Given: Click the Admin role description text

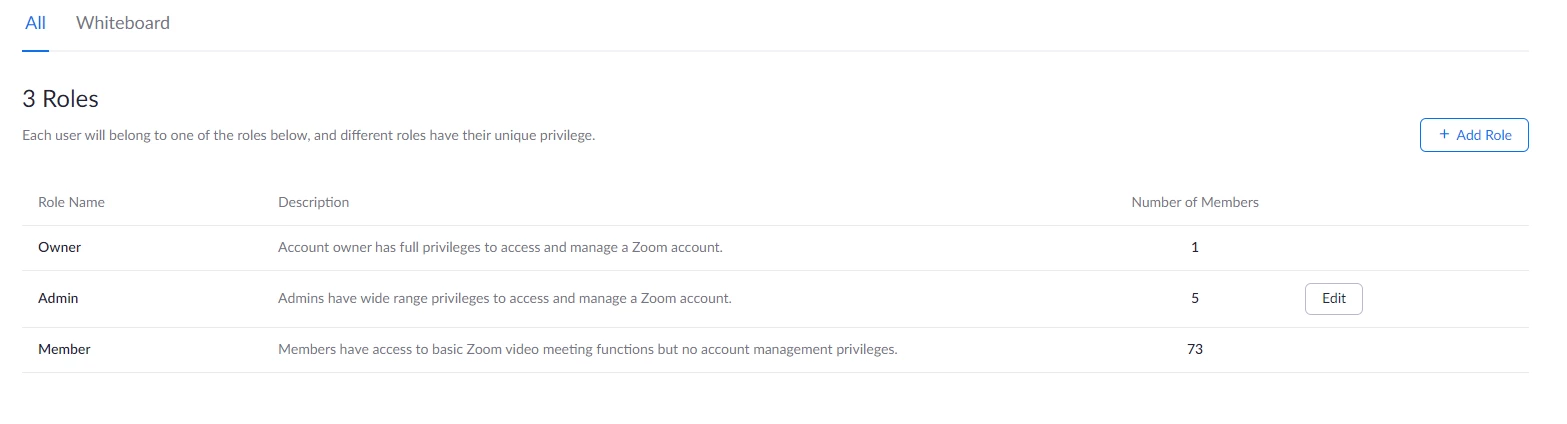Looking at the screenshot, I should coord(505,298).
